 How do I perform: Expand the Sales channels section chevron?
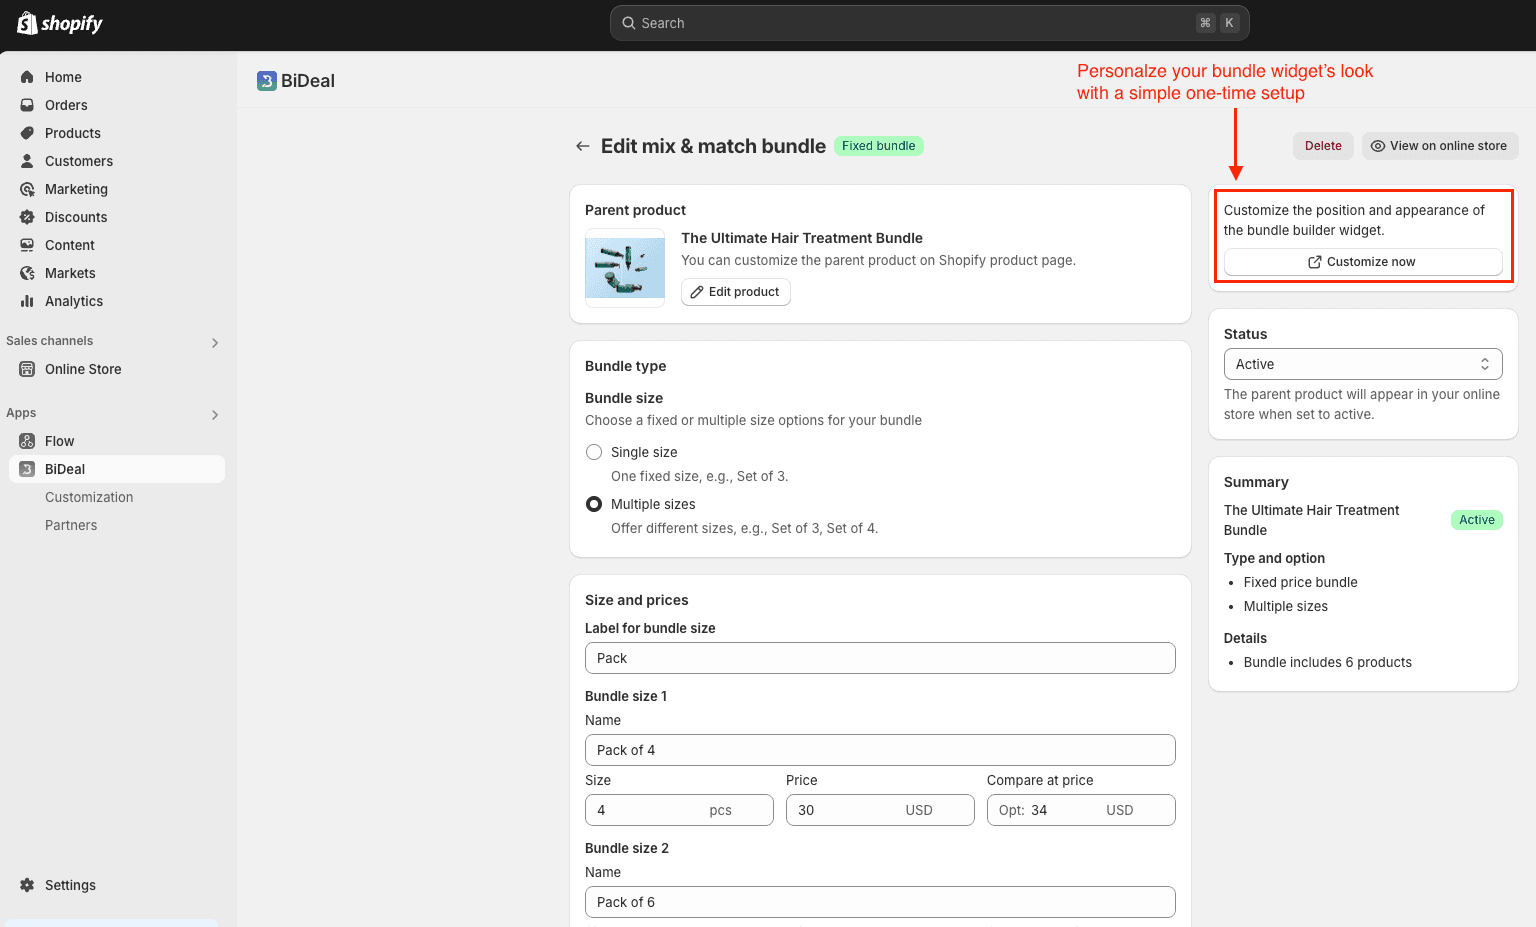tap(215, 343)
